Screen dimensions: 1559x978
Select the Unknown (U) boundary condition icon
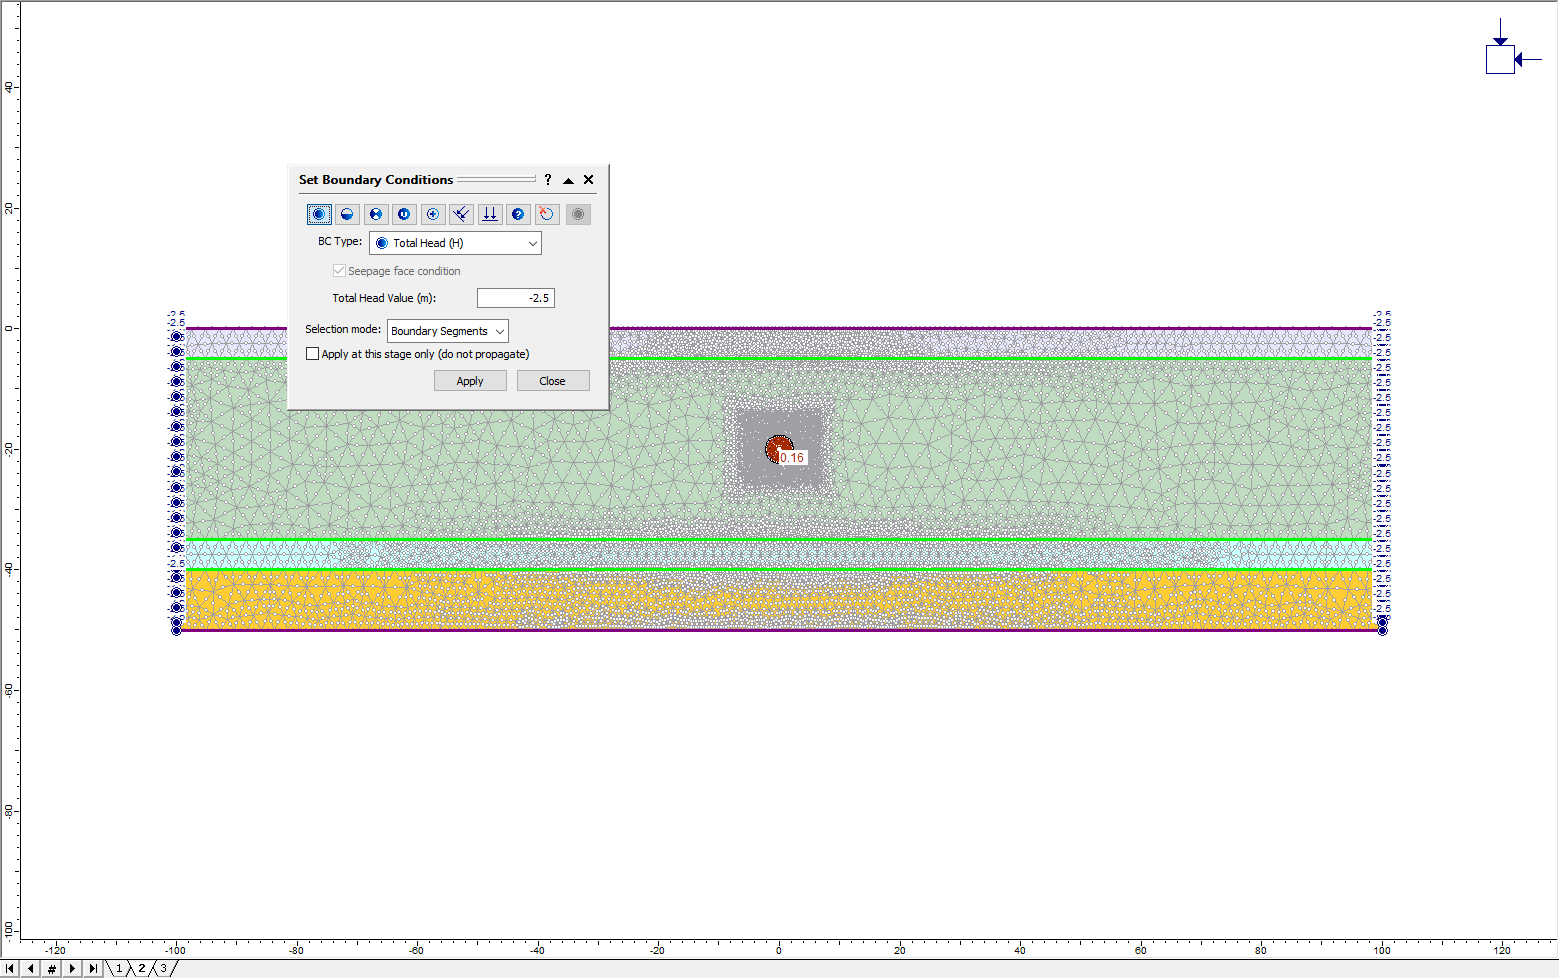tap(403, 213)
